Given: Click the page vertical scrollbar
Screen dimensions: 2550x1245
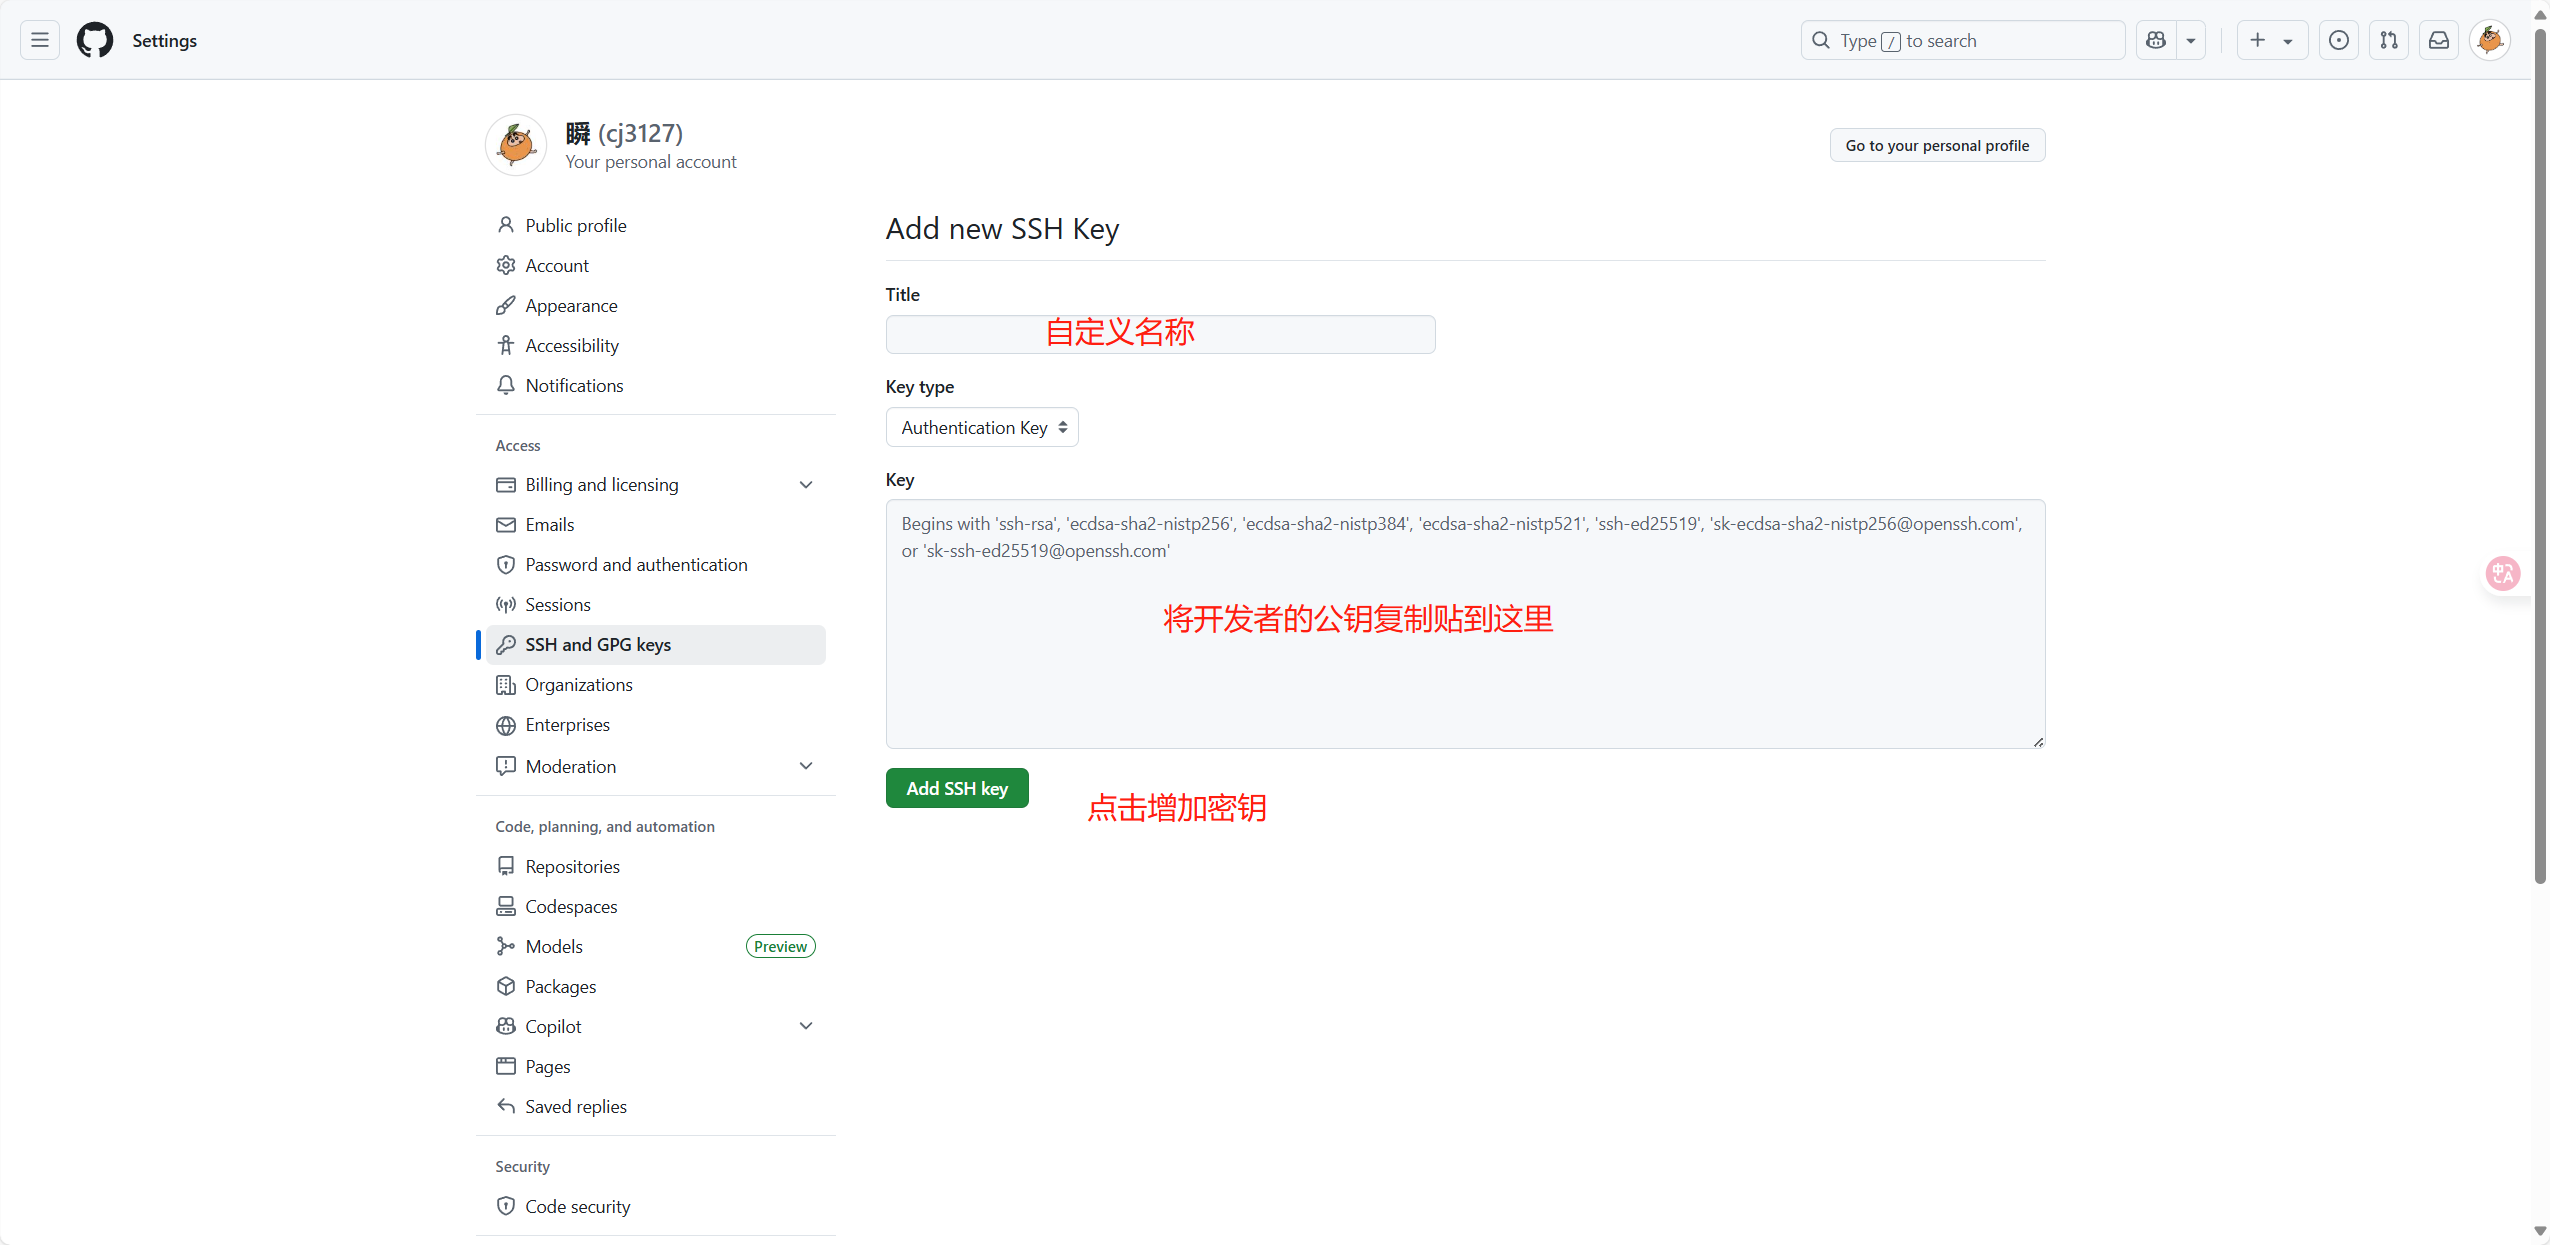Looking at the screenshot, I should point(2540,455).
